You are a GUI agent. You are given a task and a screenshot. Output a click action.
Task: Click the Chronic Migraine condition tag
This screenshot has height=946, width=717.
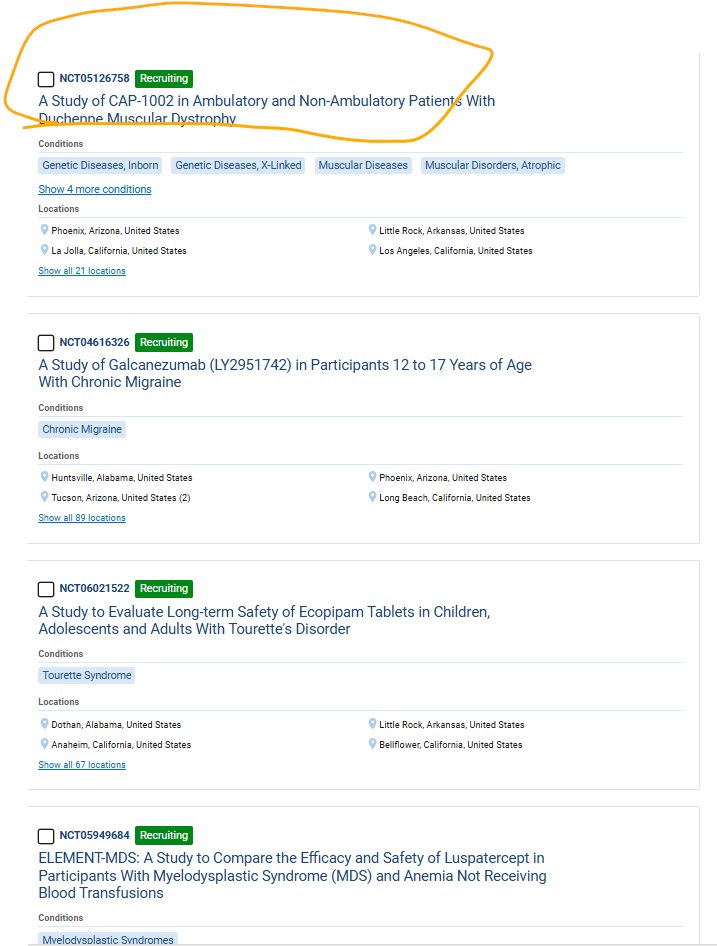82,430
